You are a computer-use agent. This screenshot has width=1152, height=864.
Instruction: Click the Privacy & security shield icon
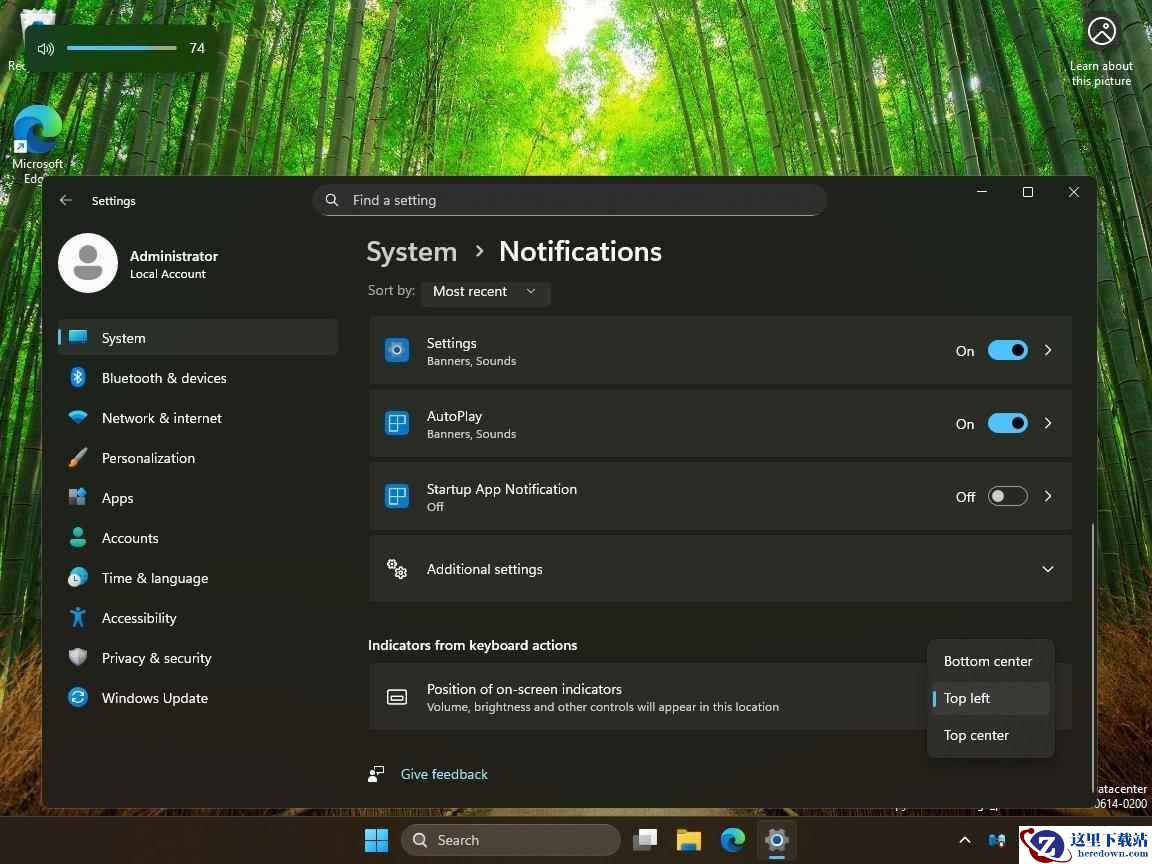coord(78,658)
